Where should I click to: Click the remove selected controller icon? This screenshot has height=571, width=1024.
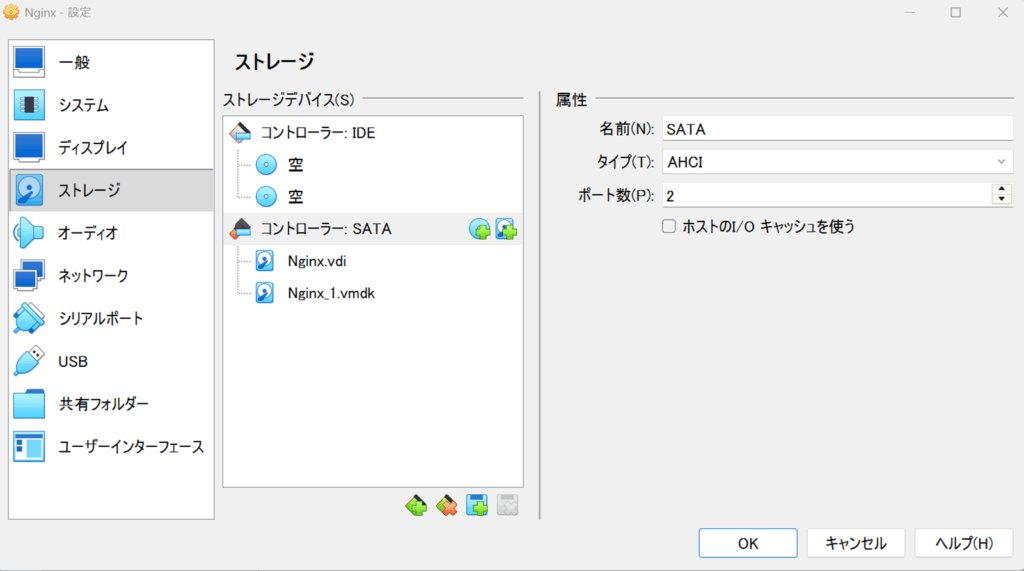pyautogui.click(x=446, y=506)
